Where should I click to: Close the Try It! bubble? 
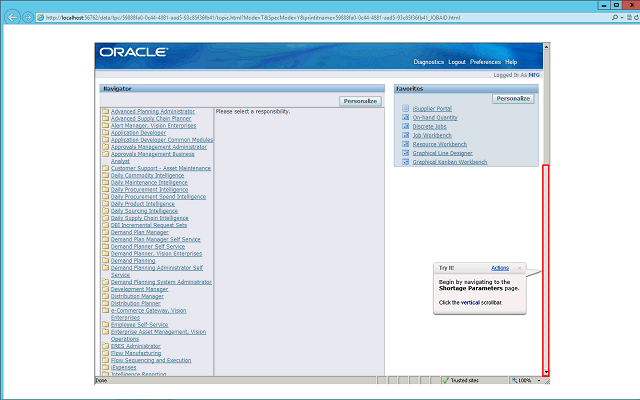click(519, 268)
